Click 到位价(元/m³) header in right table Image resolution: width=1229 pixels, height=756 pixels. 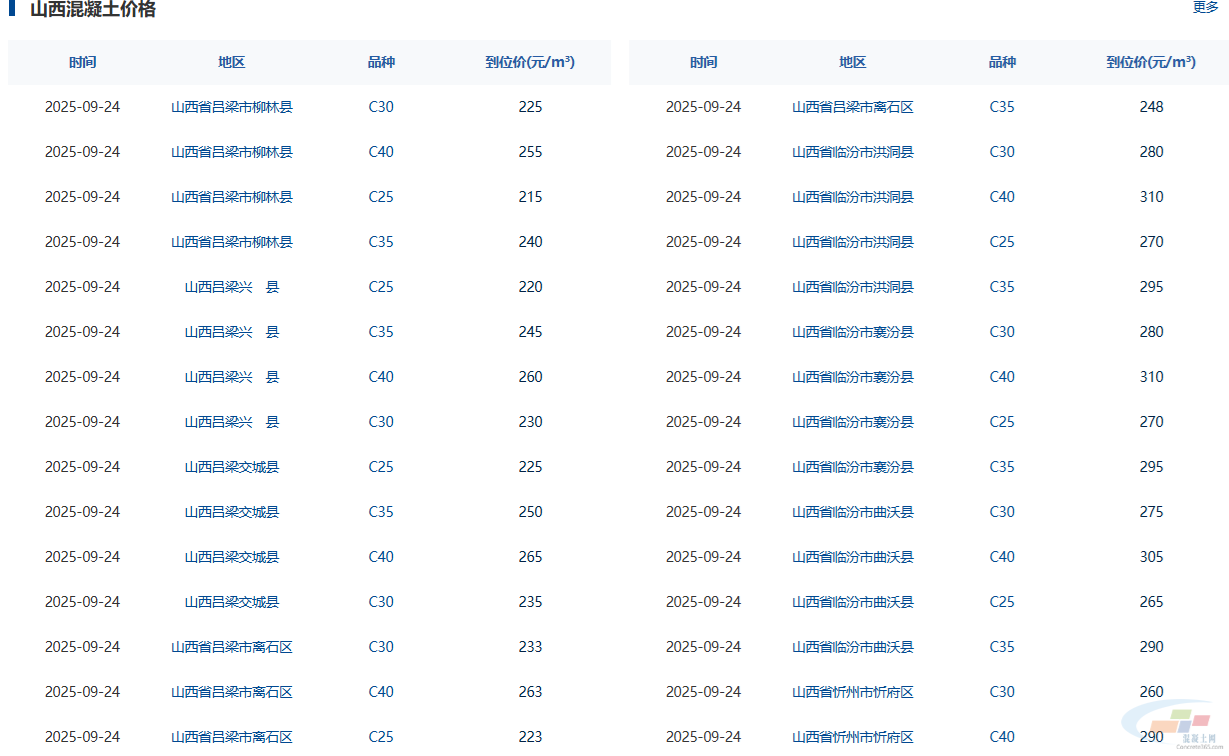pyautogui.click(x=1150, y=62)
